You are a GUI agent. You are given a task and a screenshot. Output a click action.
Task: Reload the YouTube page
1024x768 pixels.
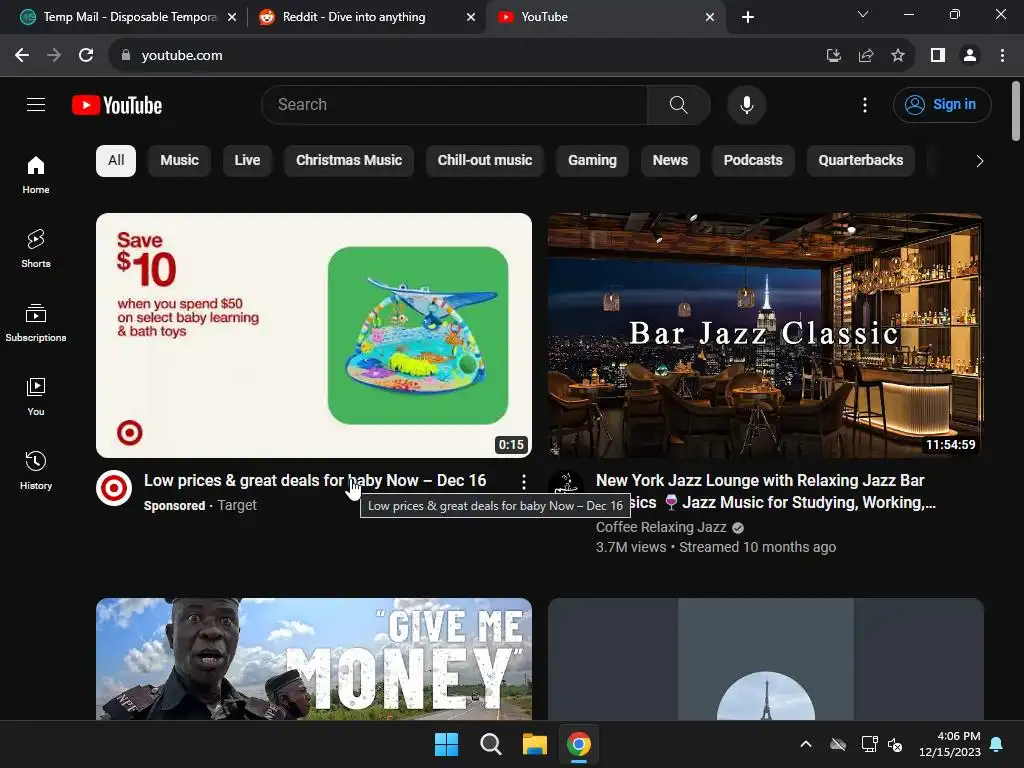(86, 56)
